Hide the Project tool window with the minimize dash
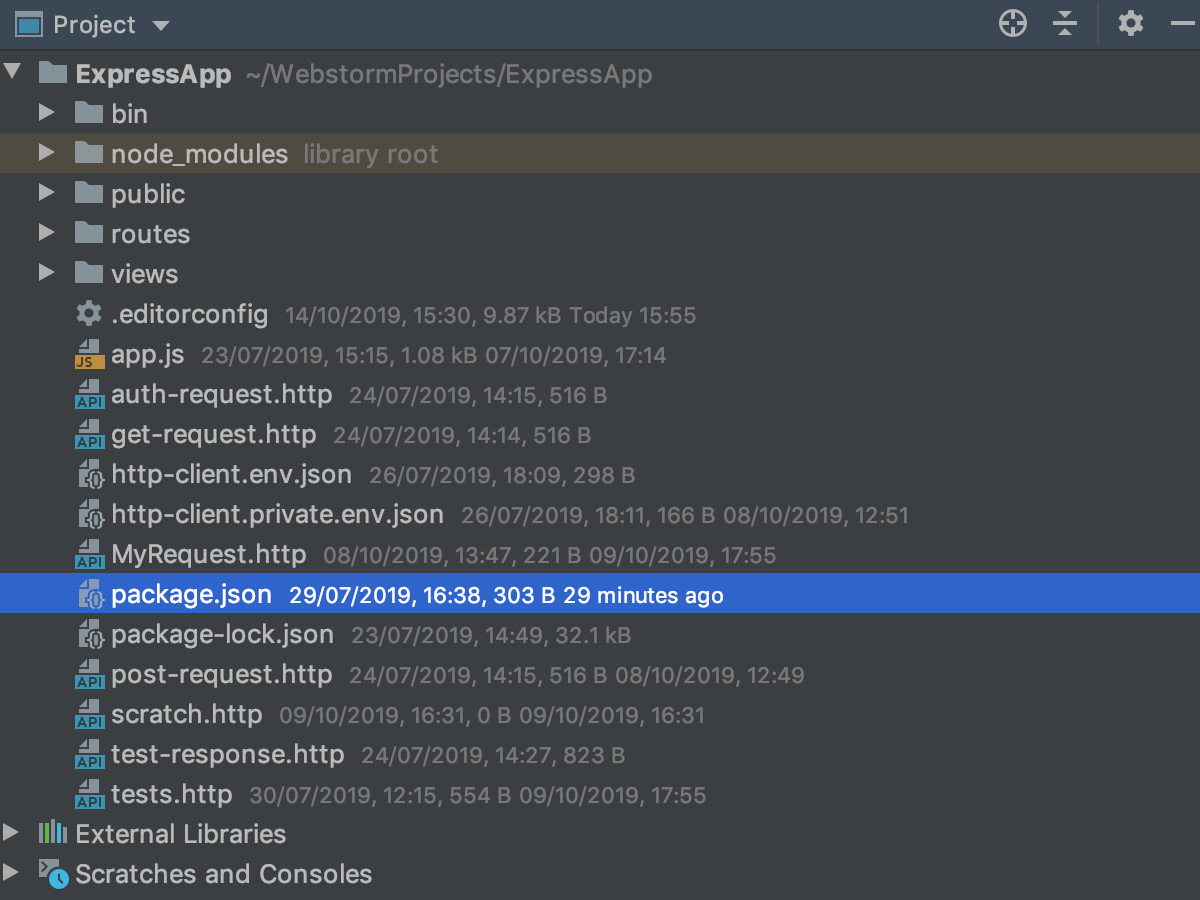Viewport: 1200px width, 900px height. click(x=1181, y=23)
